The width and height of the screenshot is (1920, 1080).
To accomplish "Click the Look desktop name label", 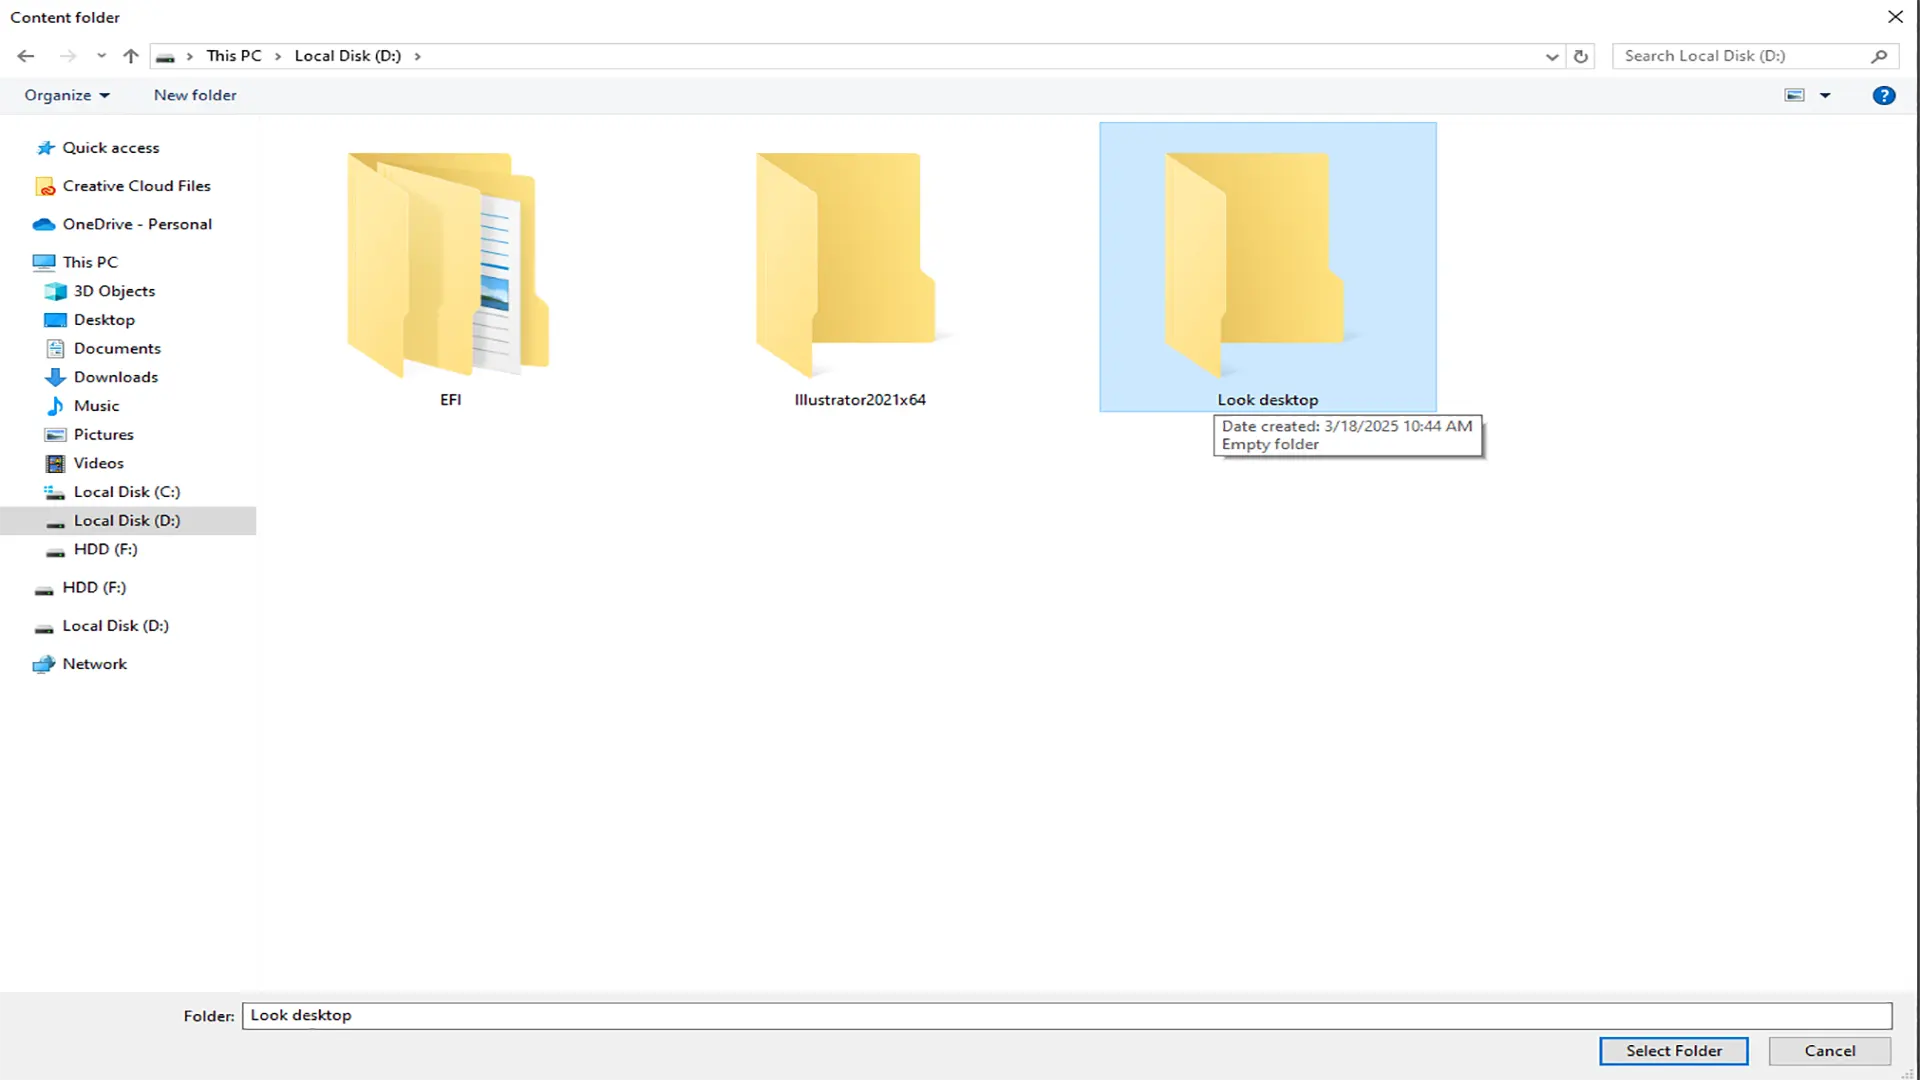I will click(1267, 400).
